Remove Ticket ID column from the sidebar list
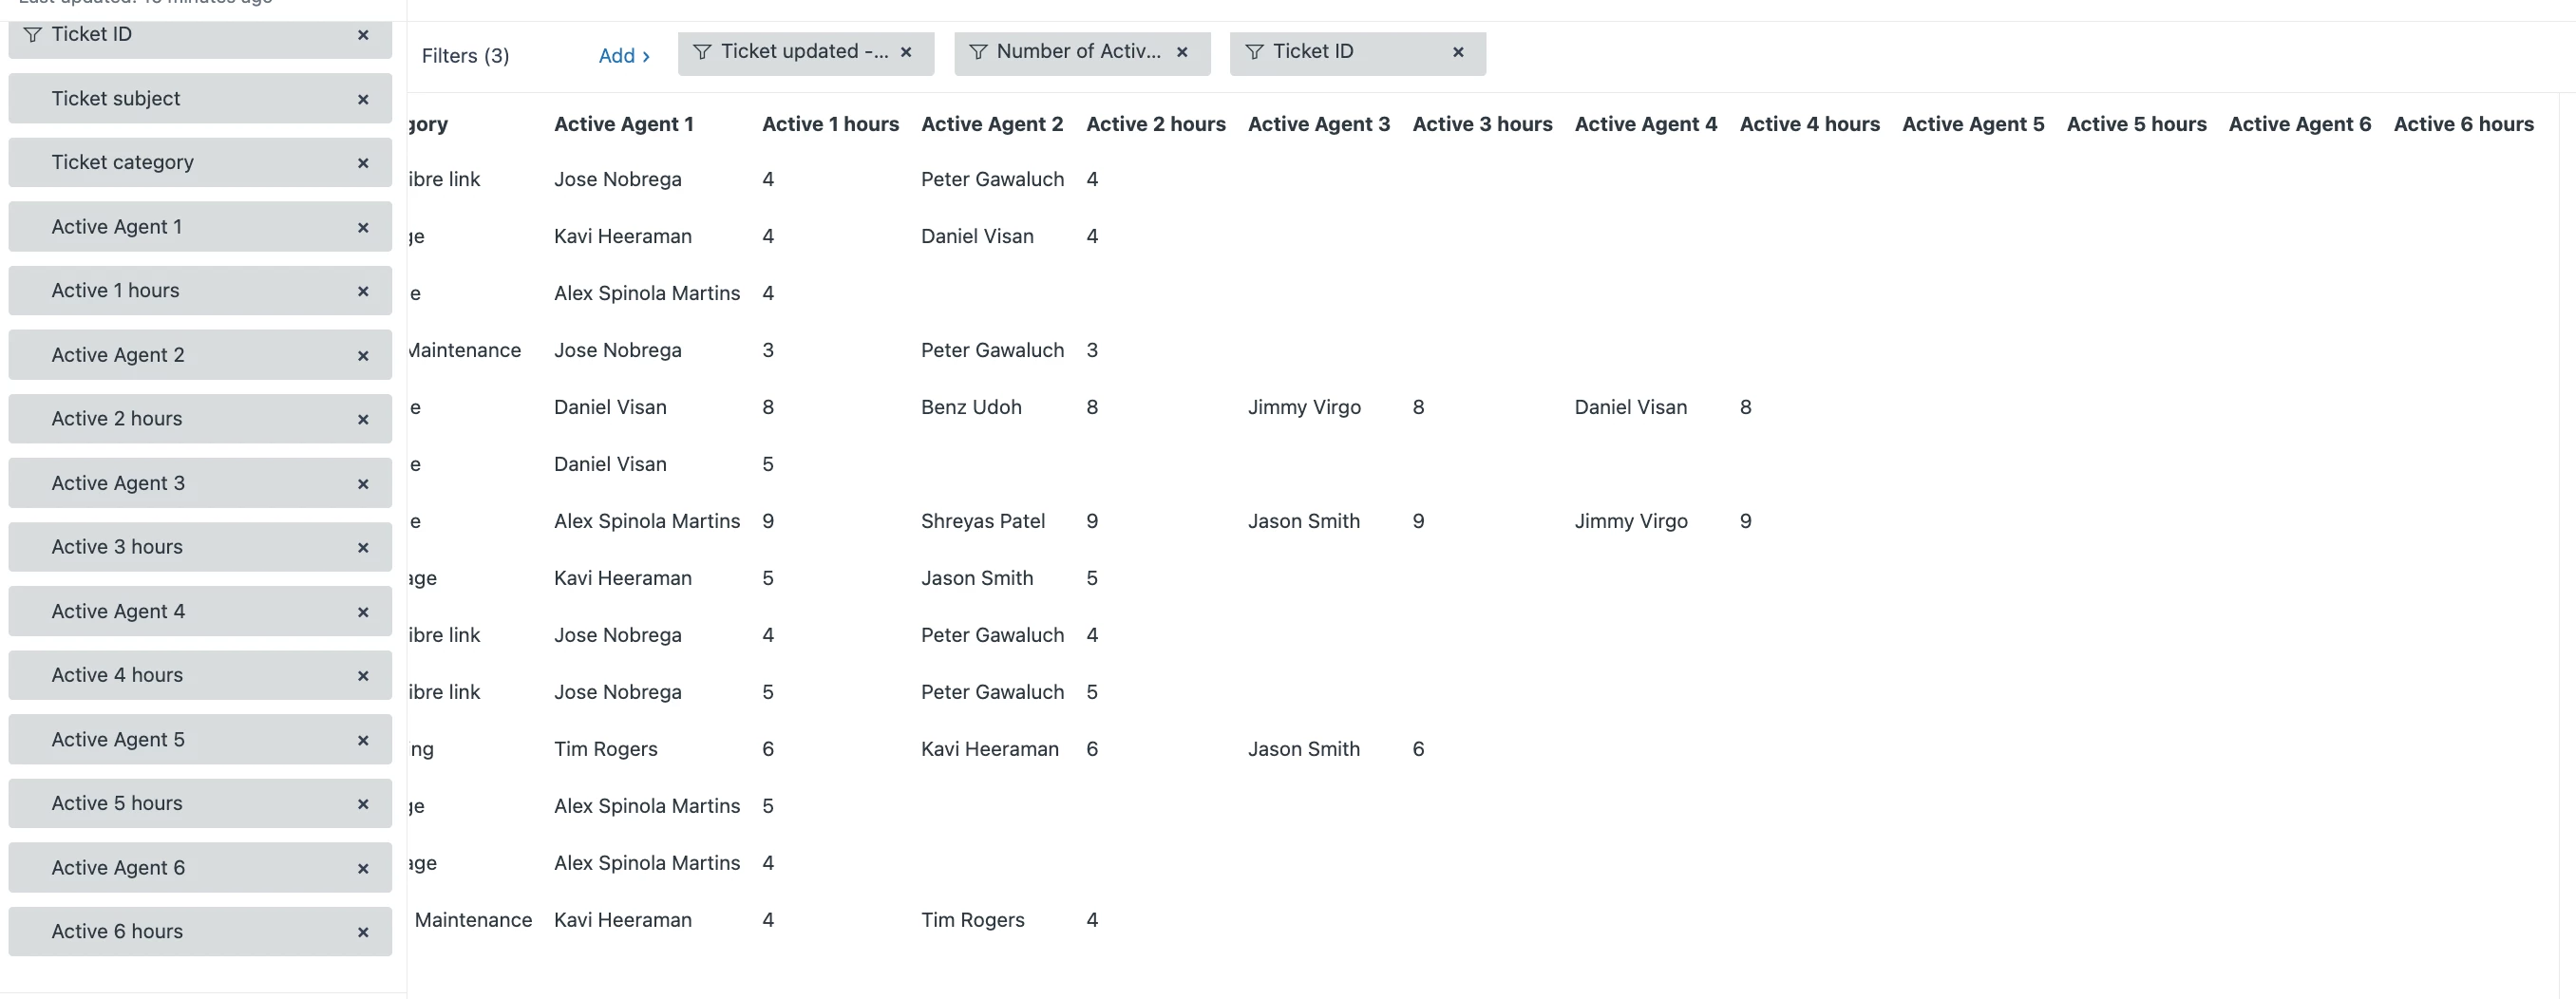The image size is (2576, 999). (x=363, y=35)
